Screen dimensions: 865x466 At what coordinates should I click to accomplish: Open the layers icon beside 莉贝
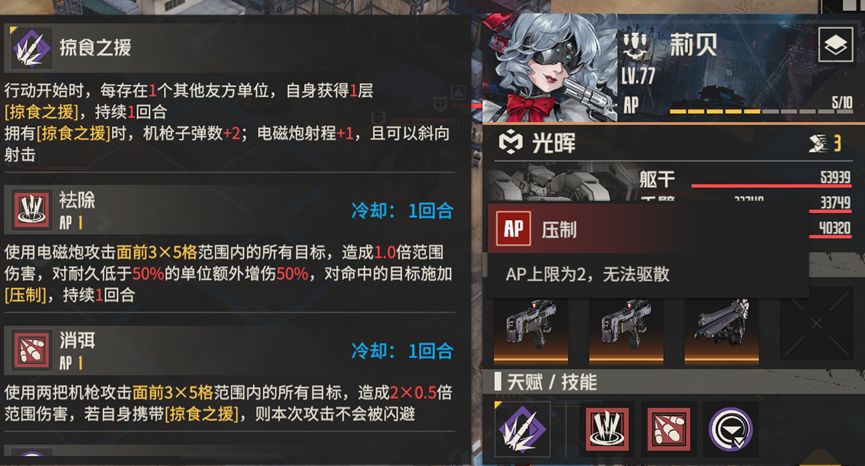tap(835, 45)
